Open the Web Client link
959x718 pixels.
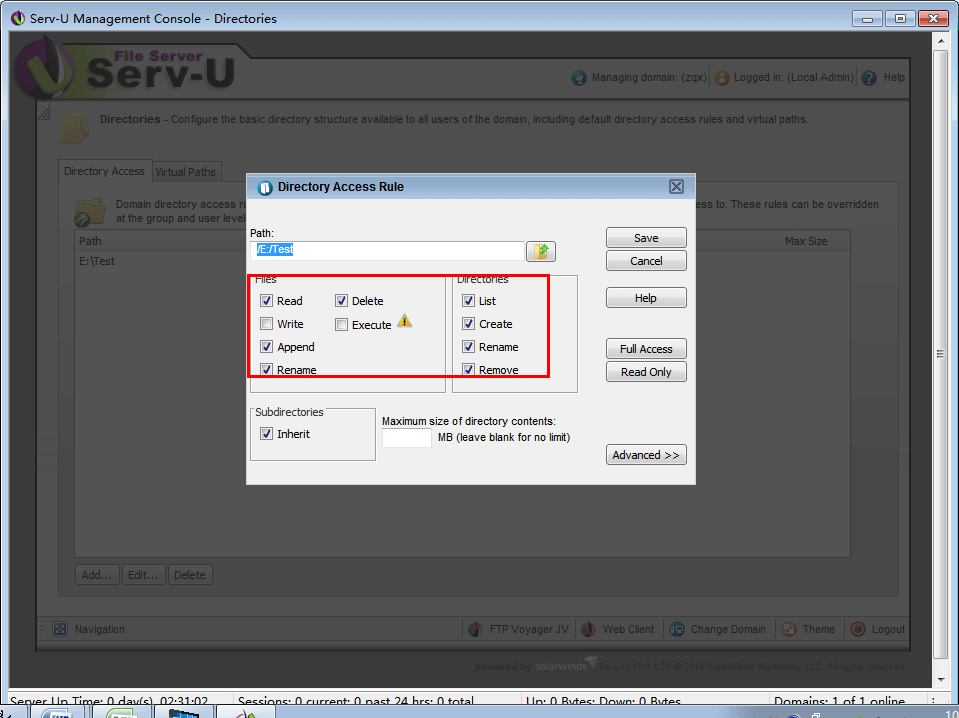click(x=628, y=629)
